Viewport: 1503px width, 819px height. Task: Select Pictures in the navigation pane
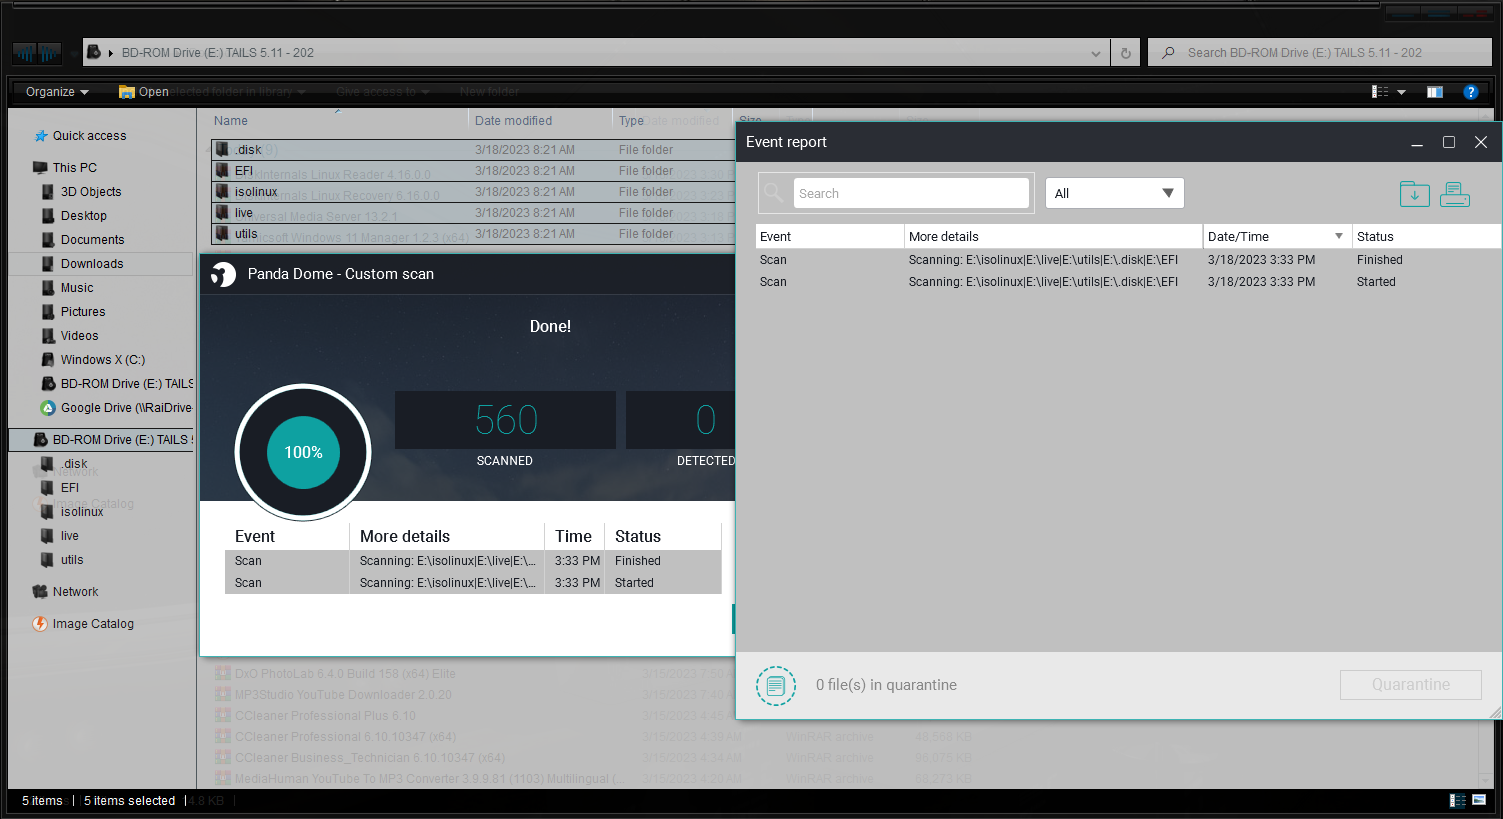(x=83, y=312)
